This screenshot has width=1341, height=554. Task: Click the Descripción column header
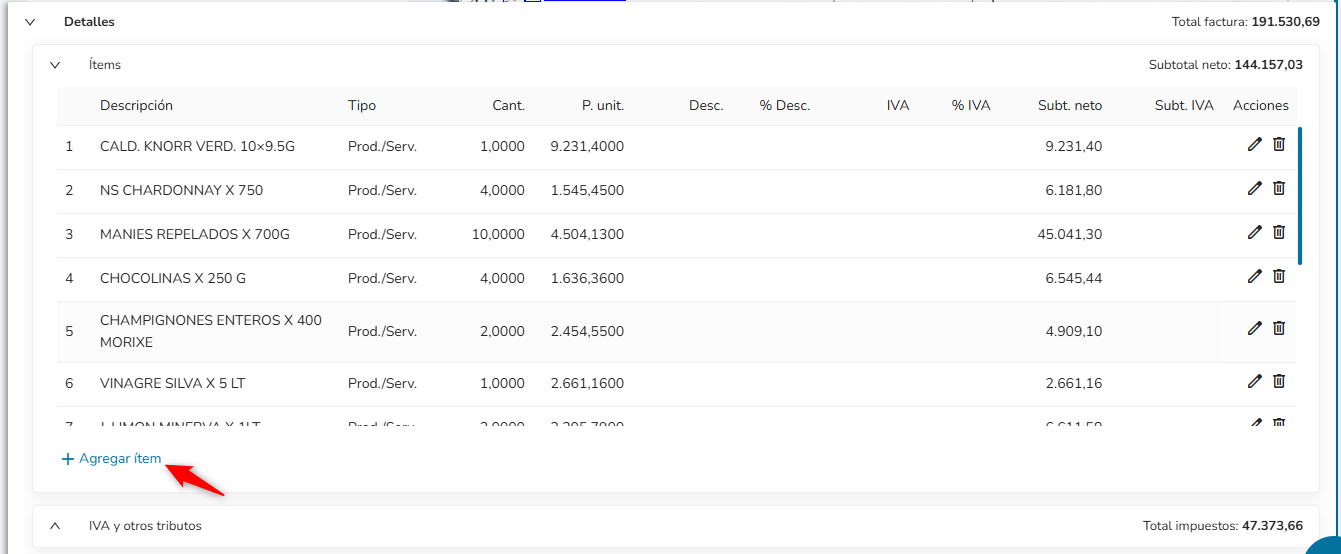[136, 105]
